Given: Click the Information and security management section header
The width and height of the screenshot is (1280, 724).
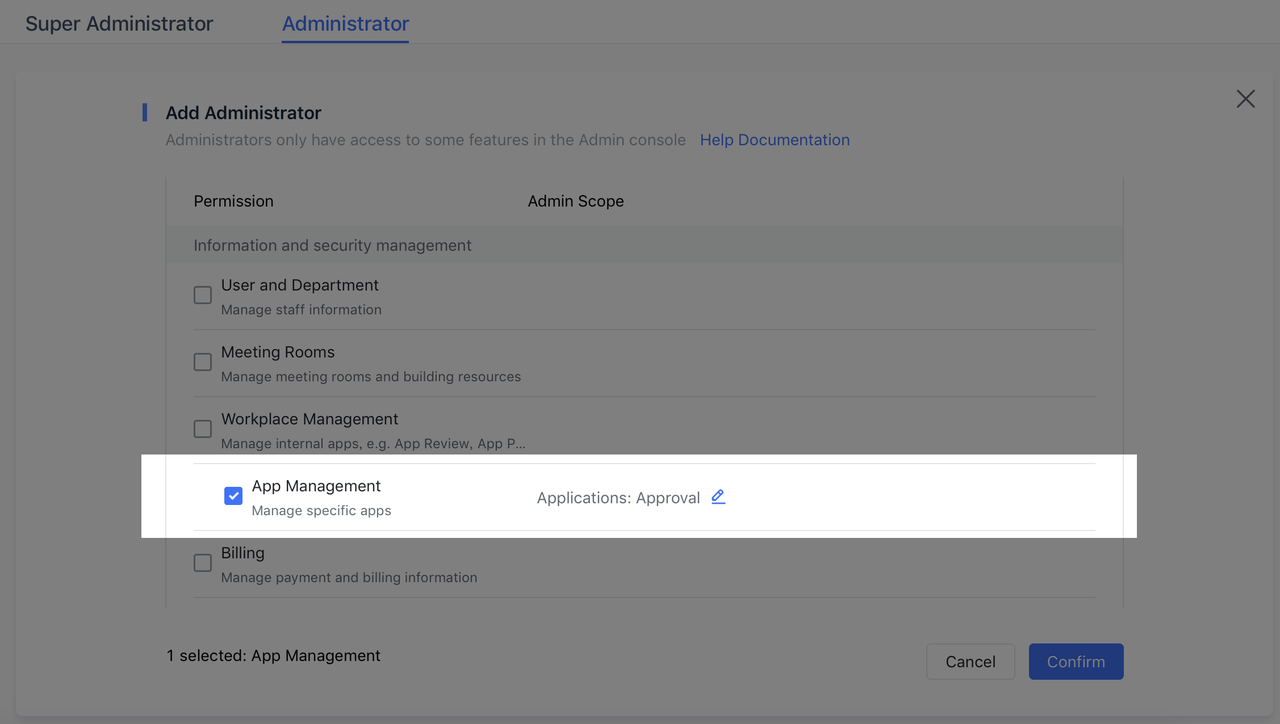Looking at the screenshot, I should click(x=332, y=245).
